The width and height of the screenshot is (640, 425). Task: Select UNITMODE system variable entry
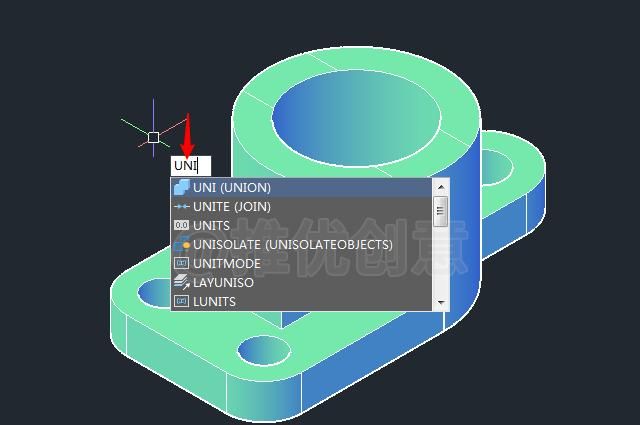click(x=226, y=263)
